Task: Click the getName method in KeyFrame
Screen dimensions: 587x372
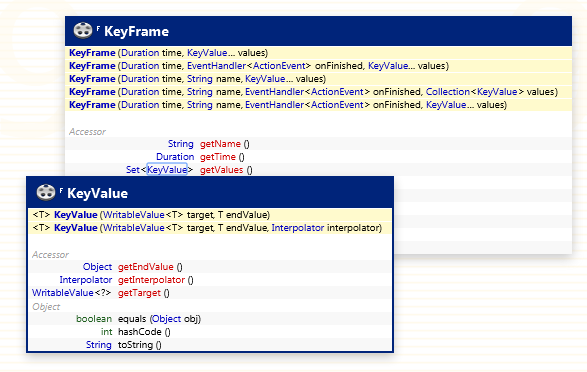Action: click(220, 144)
